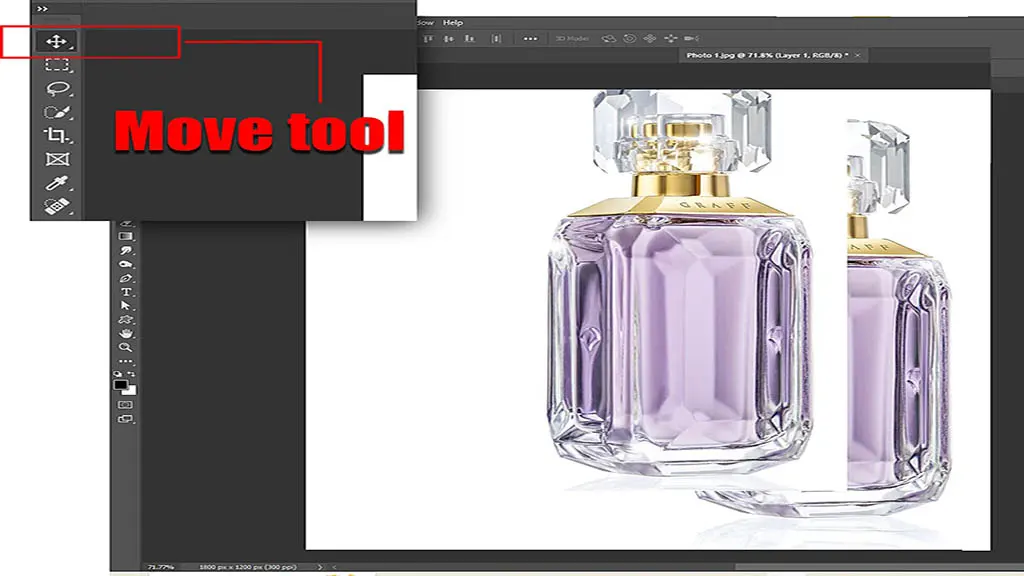Image resolution: width=1024 pixels, height=576 pixels.
Task: Select the Eyedropper tool
Action: tap(57, 183)
